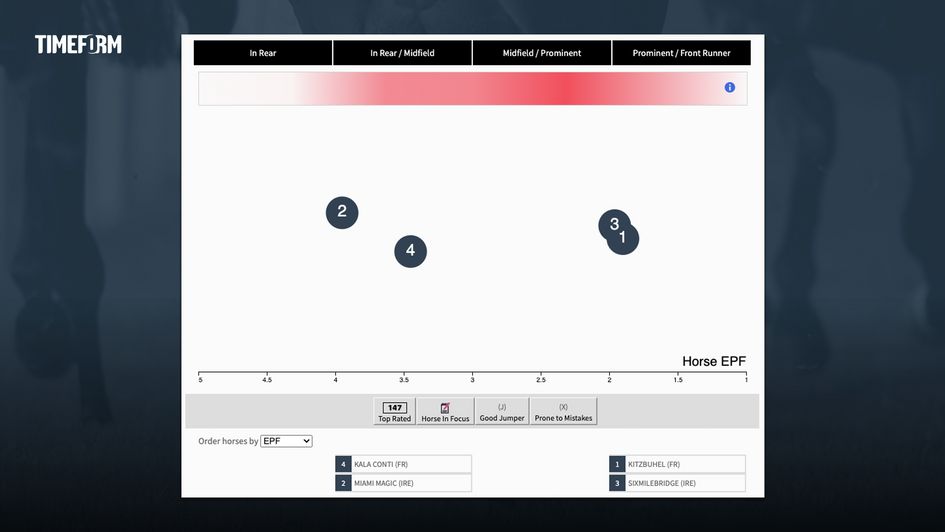Select the Midfield / Prominent tab
The height and width of the screenshot is (532, 945).
(542, 53)
